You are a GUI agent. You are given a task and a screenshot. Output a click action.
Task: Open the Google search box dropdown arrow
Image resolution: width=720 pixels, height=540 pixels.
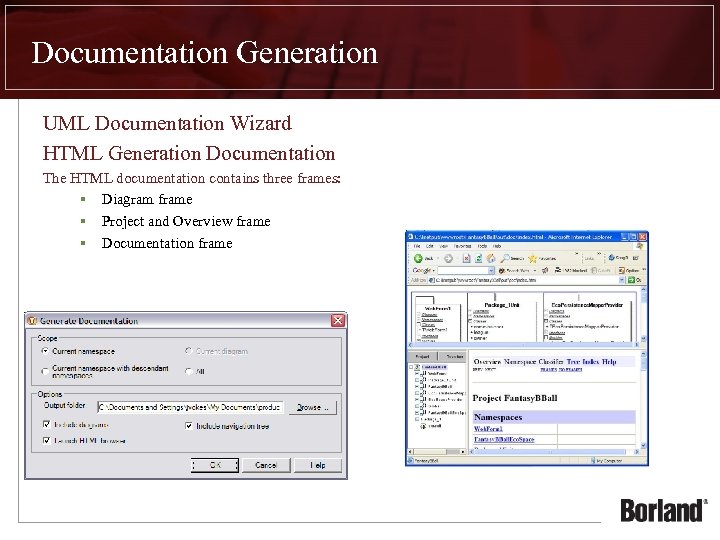491,270
